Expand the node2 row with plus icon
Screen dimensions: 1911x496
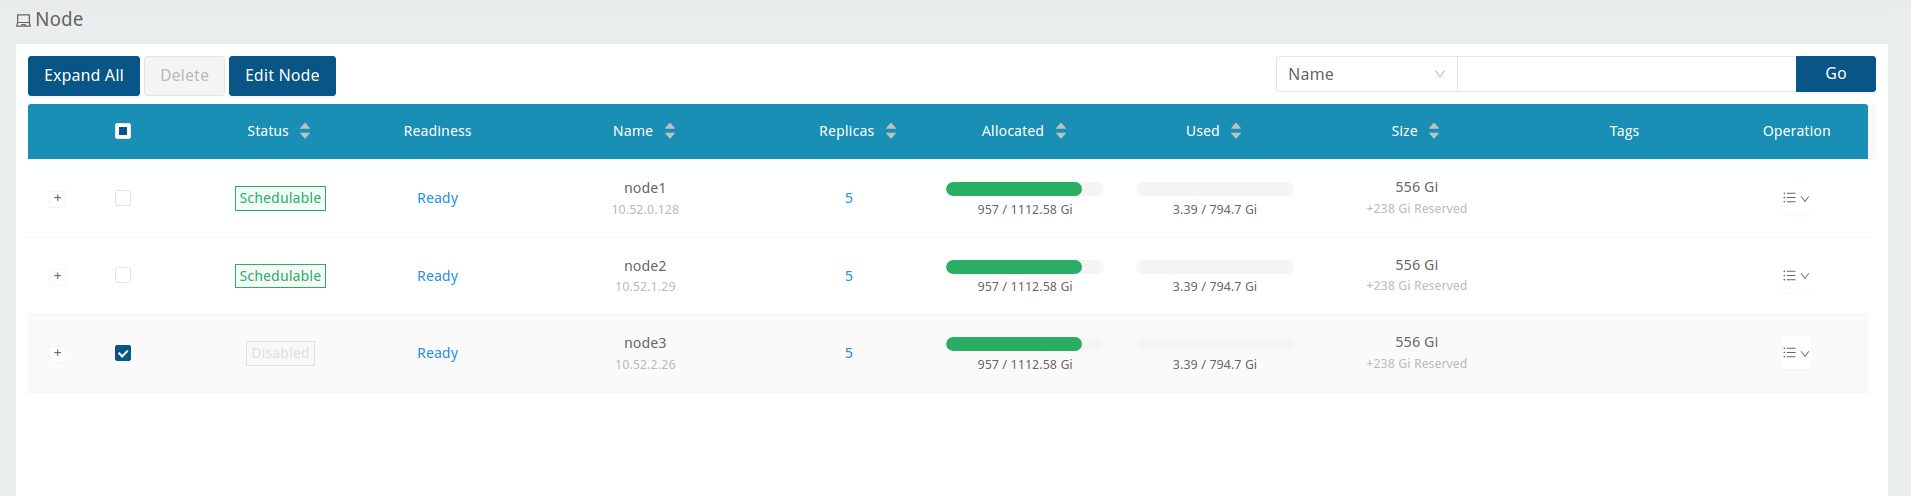pyautogui.click(x=57, y=276)
